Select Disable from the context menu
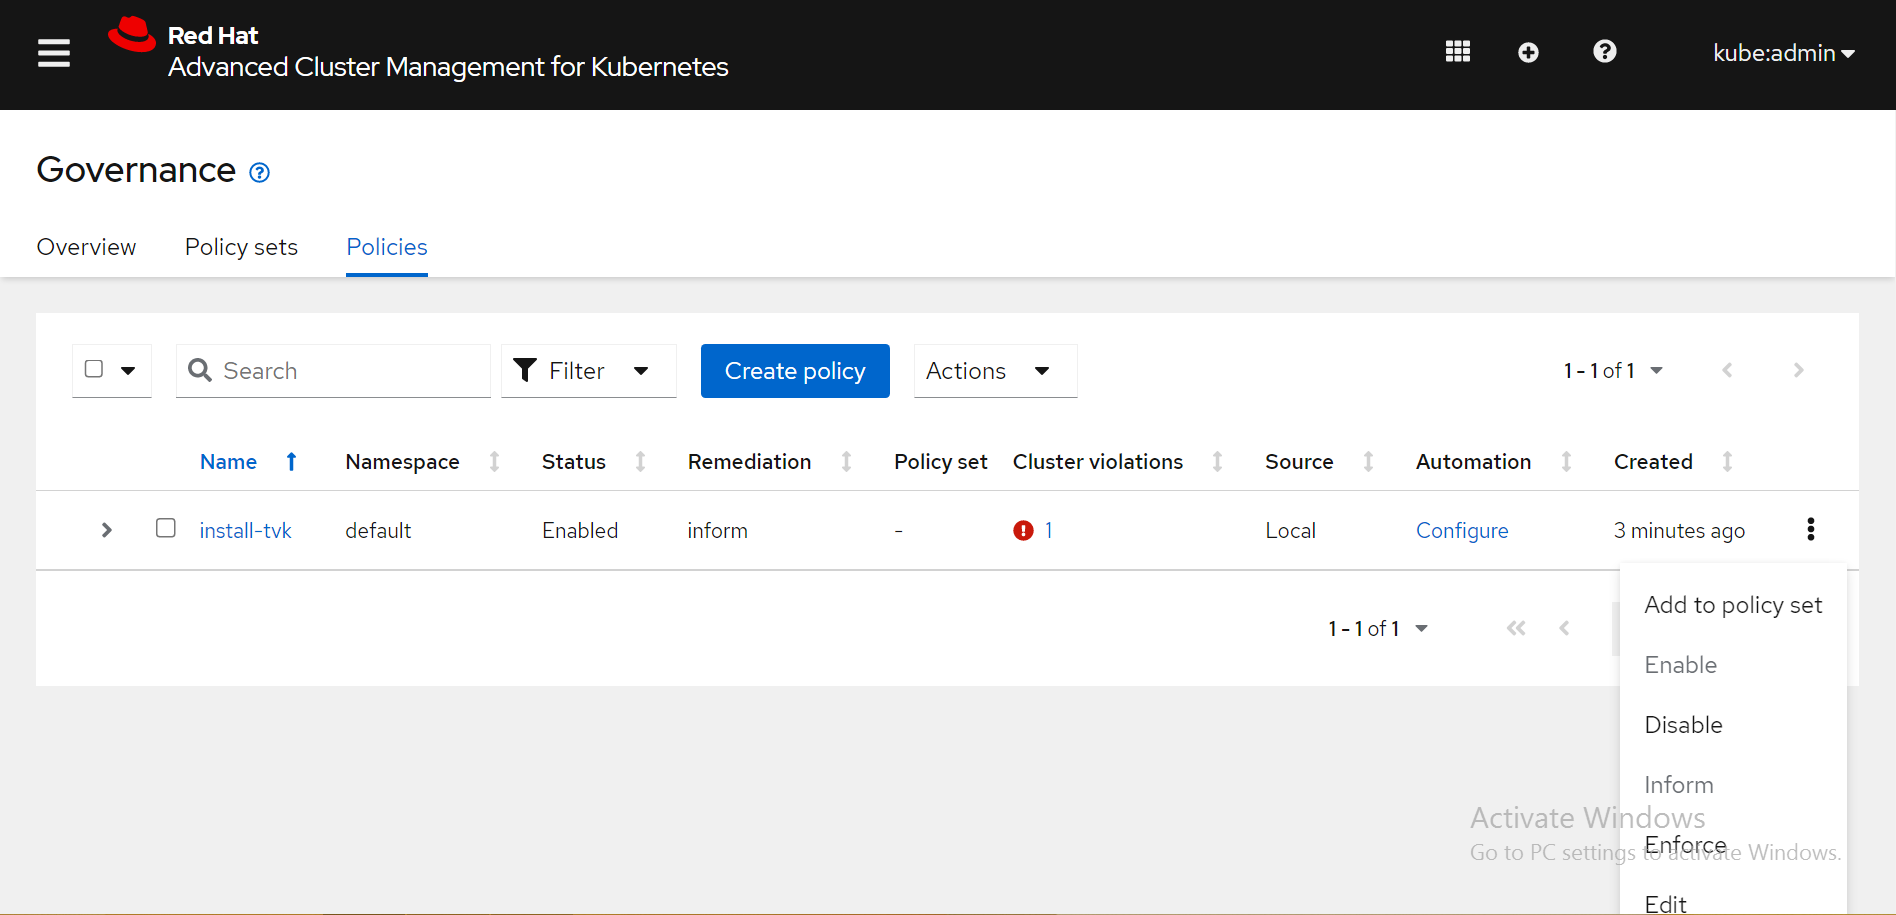Image resolution: width=1896 pixels, height=915 pixels. pyautogui.click(x=1683, y=725)
